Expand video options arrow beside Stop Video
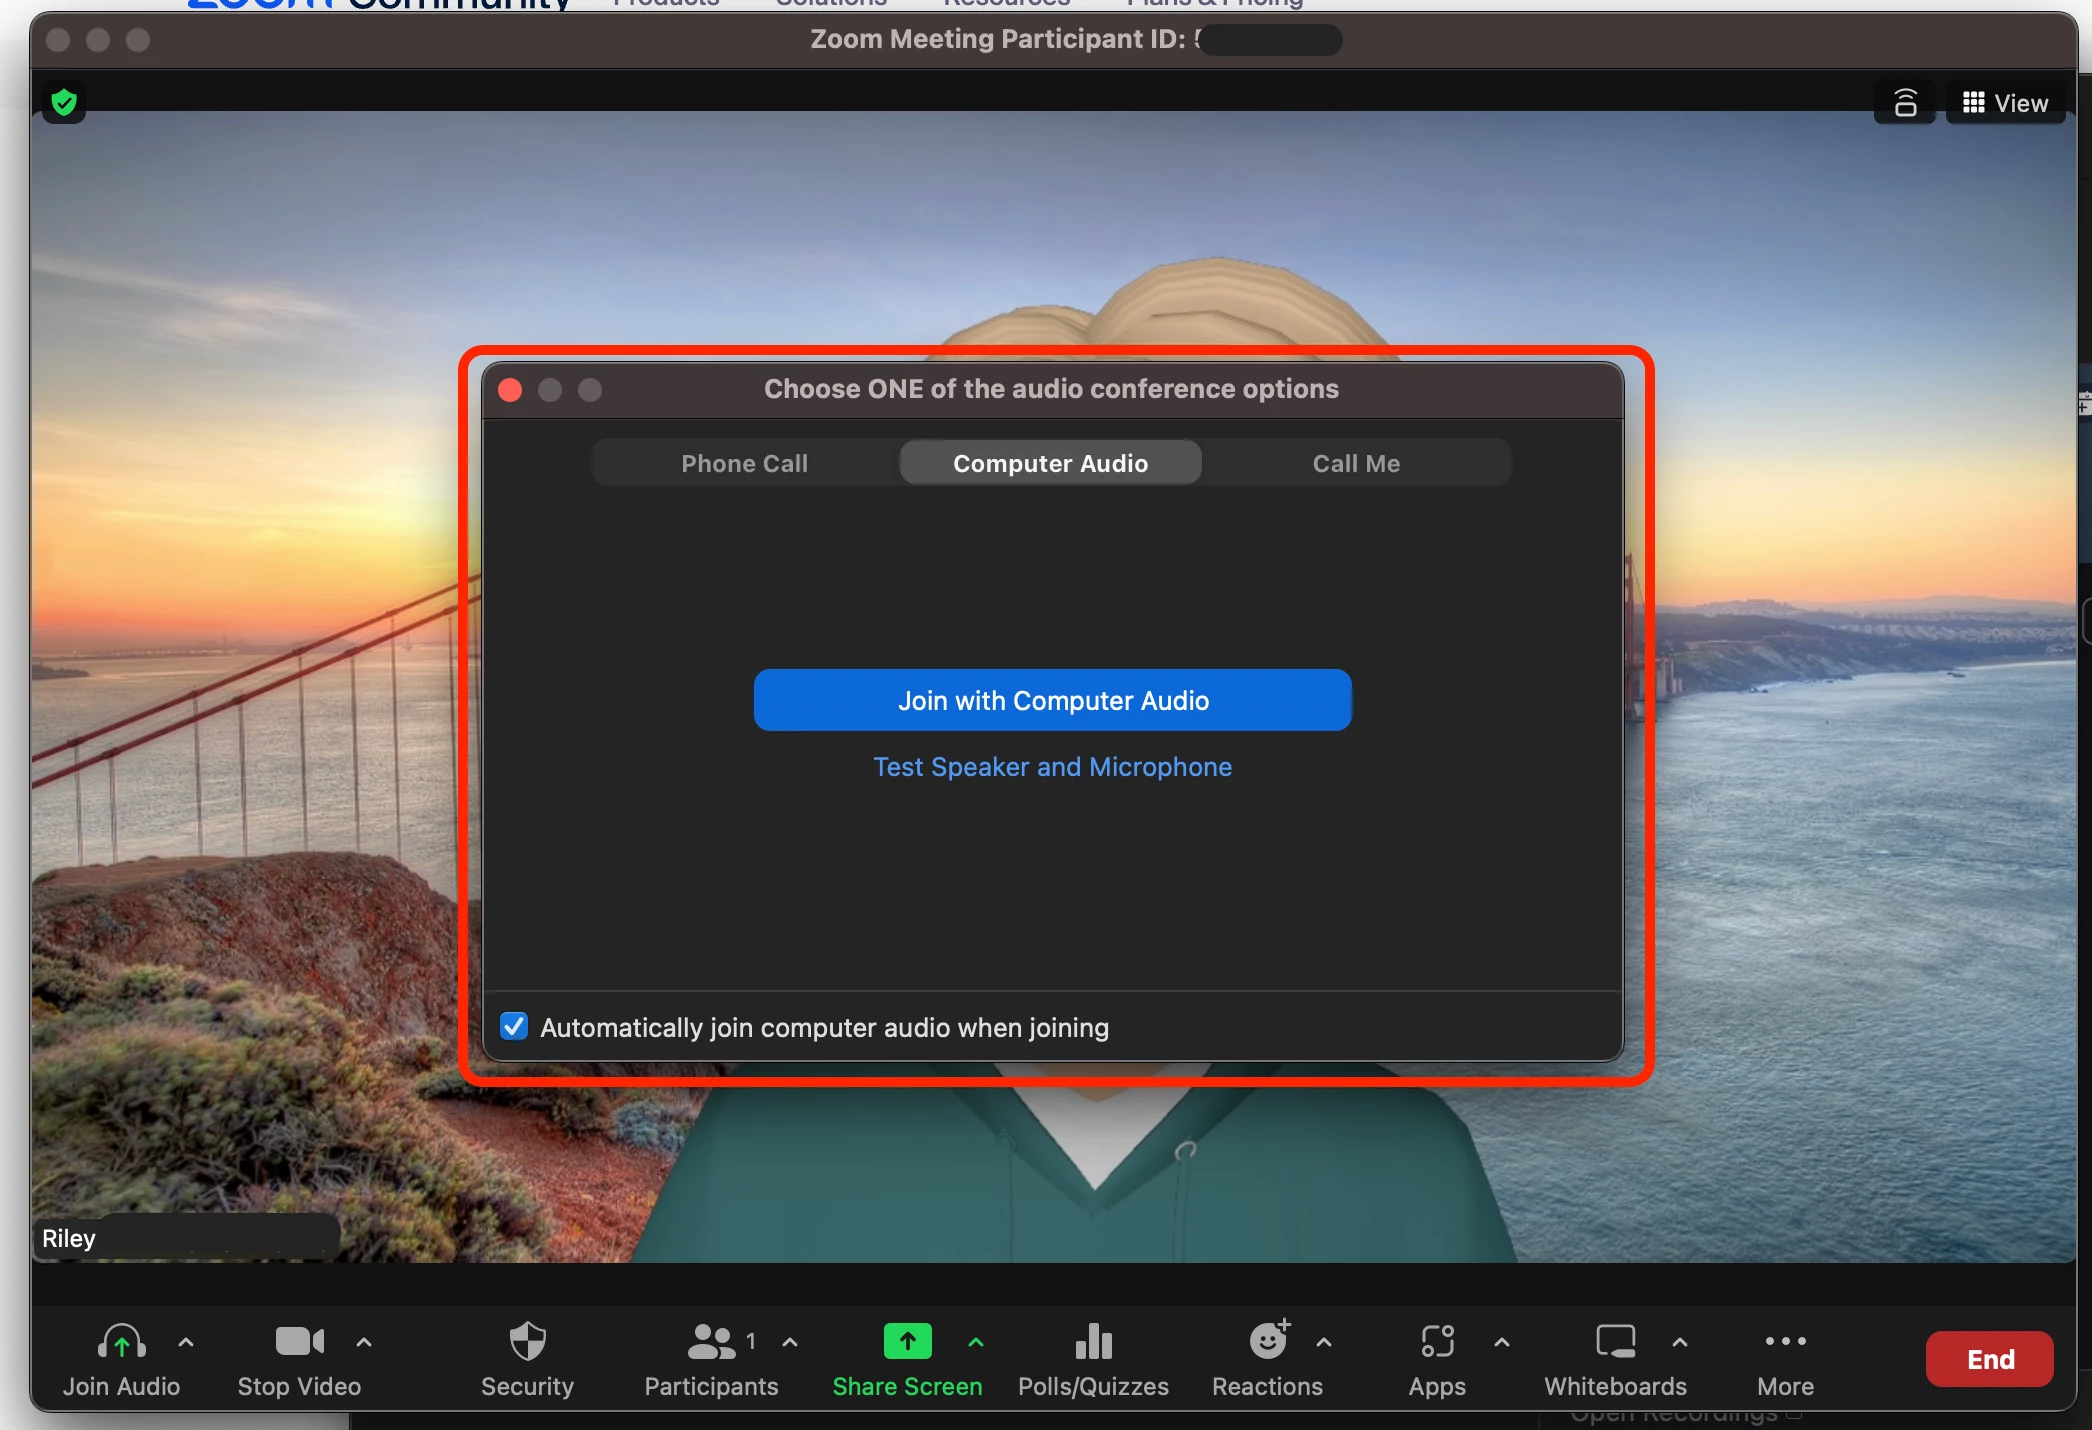Image resolution: width=2092 pixels, height=1430 pixels. 364,1343
